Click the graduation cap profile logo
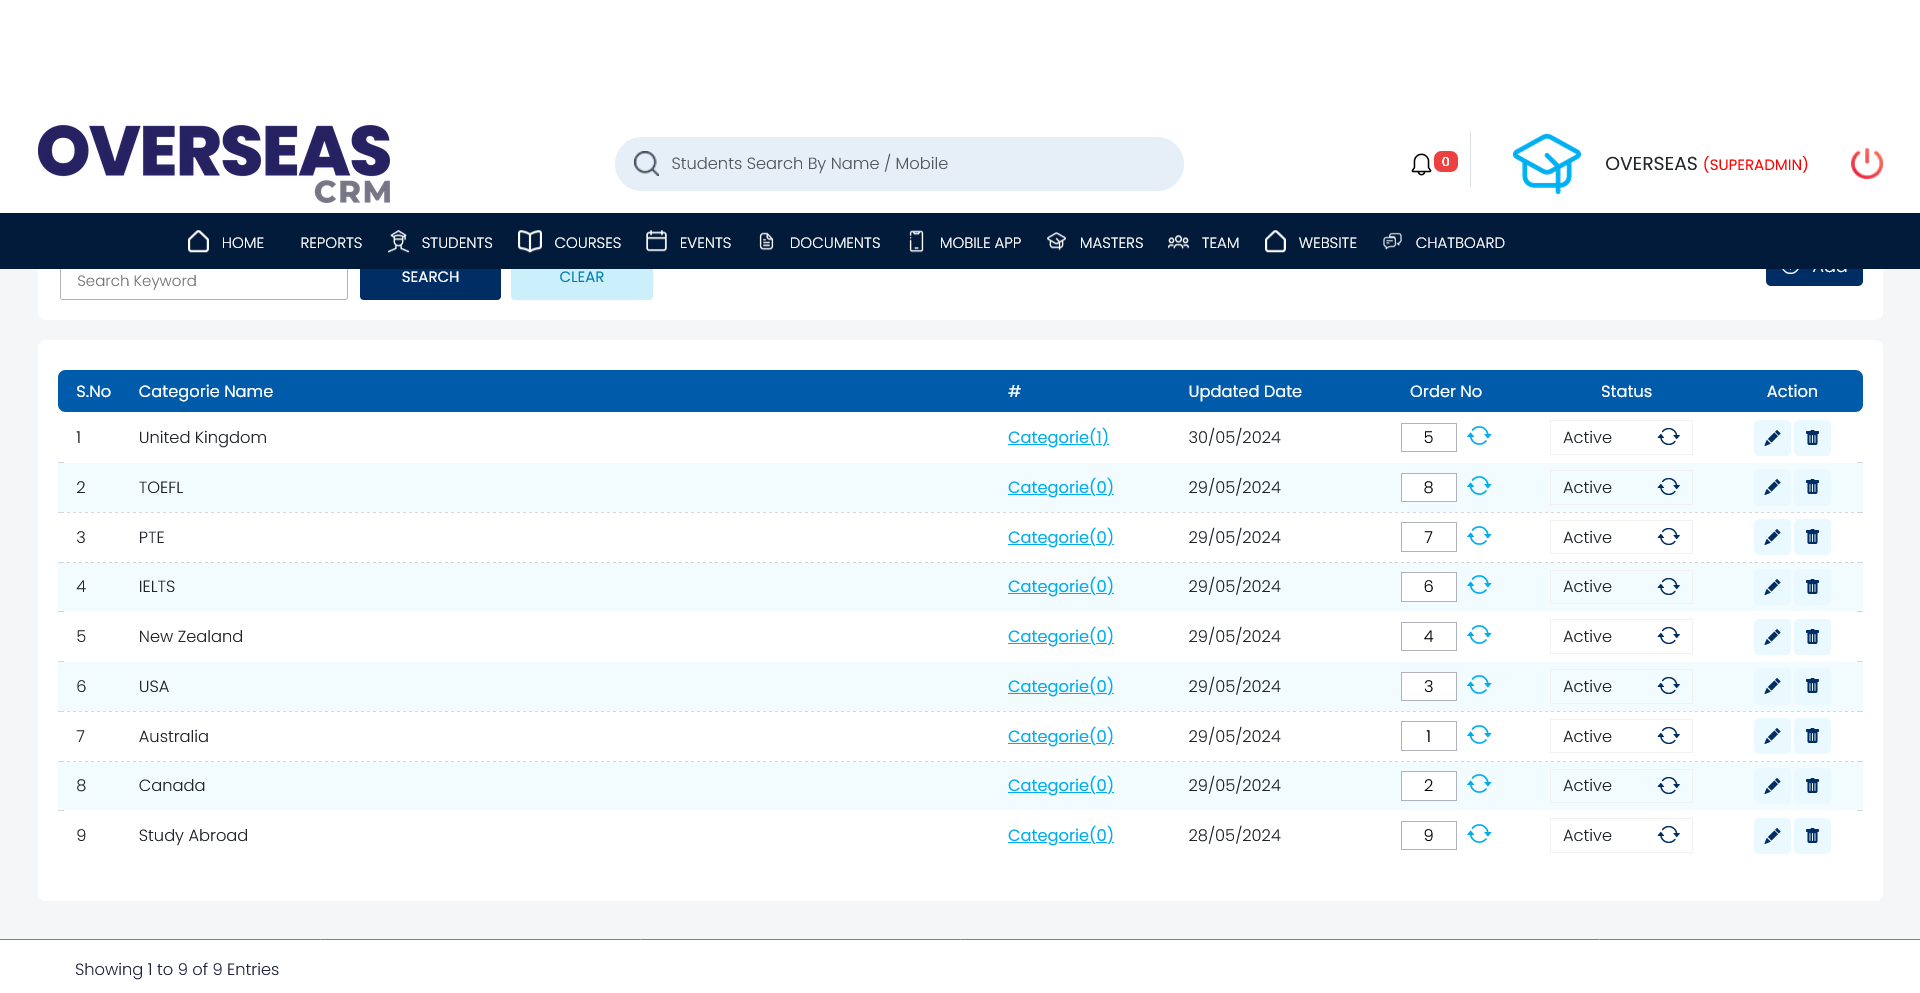Screen dimensions: 1920x993 tap(1546, 163)
